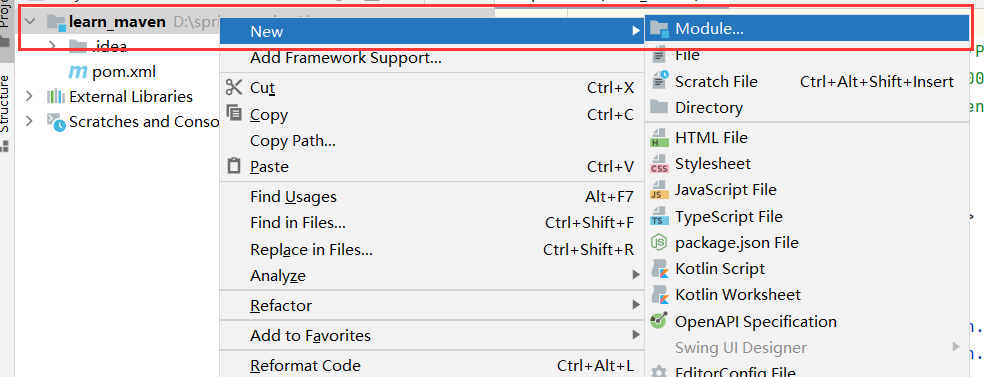Expand the .idea folder

coord(53,46)
